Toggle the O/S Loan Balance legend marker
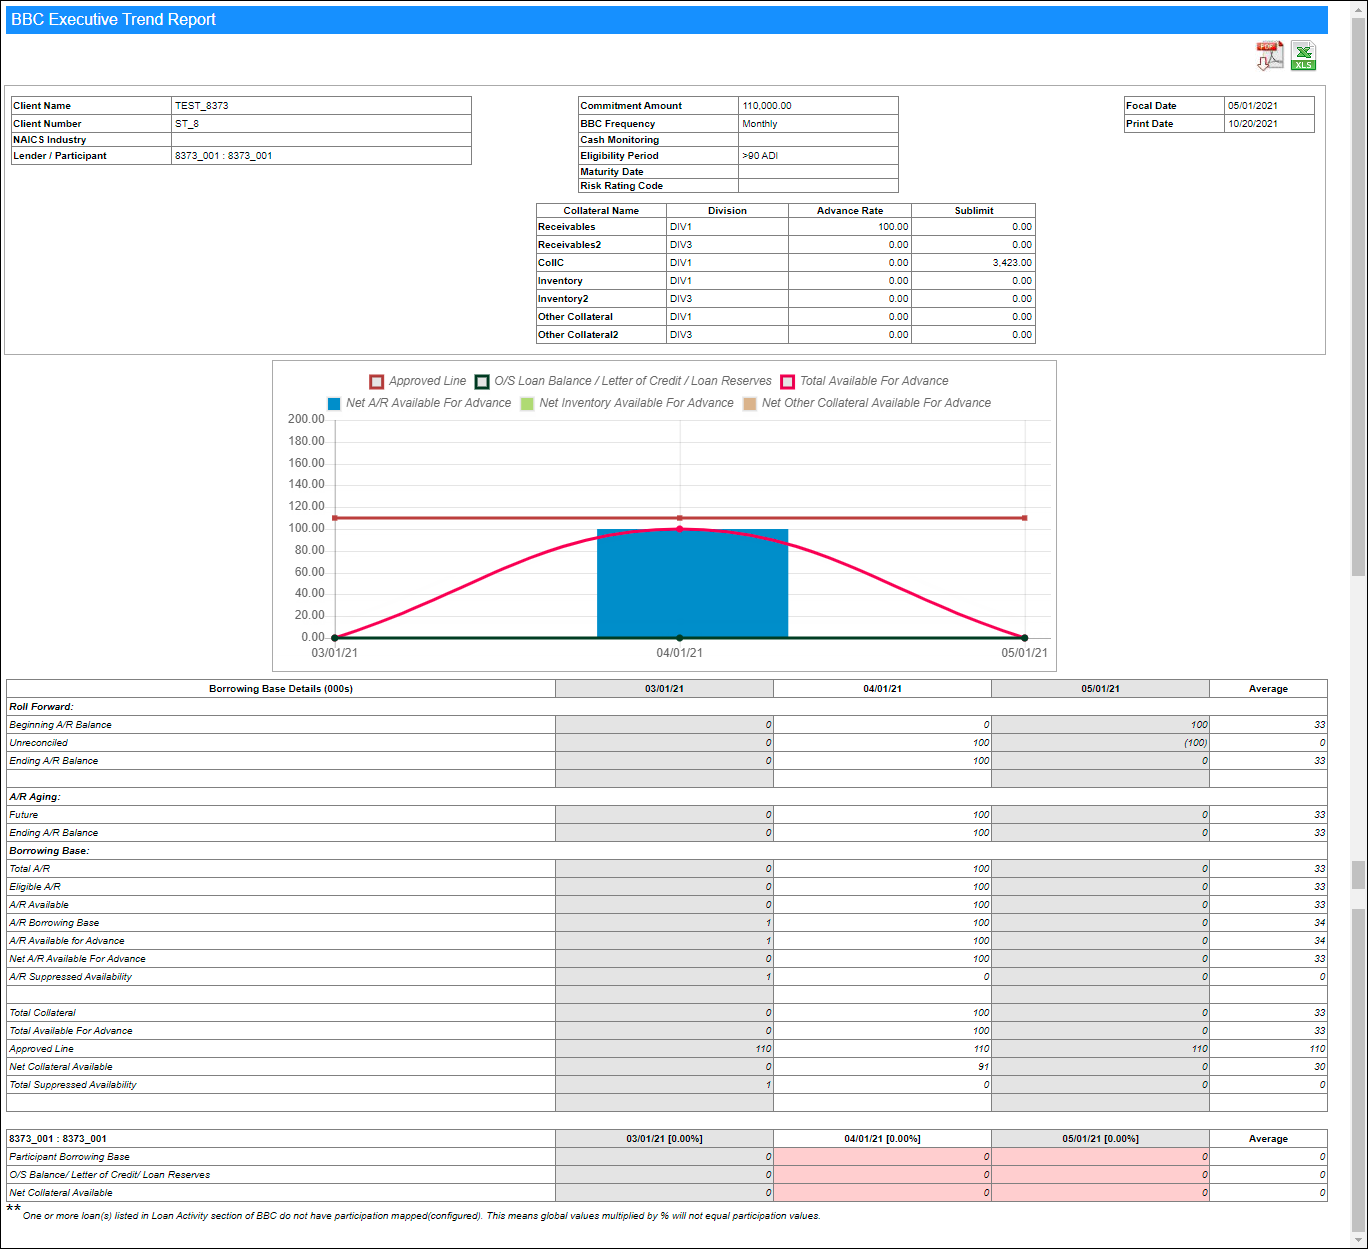 click(x=482, y=382)
